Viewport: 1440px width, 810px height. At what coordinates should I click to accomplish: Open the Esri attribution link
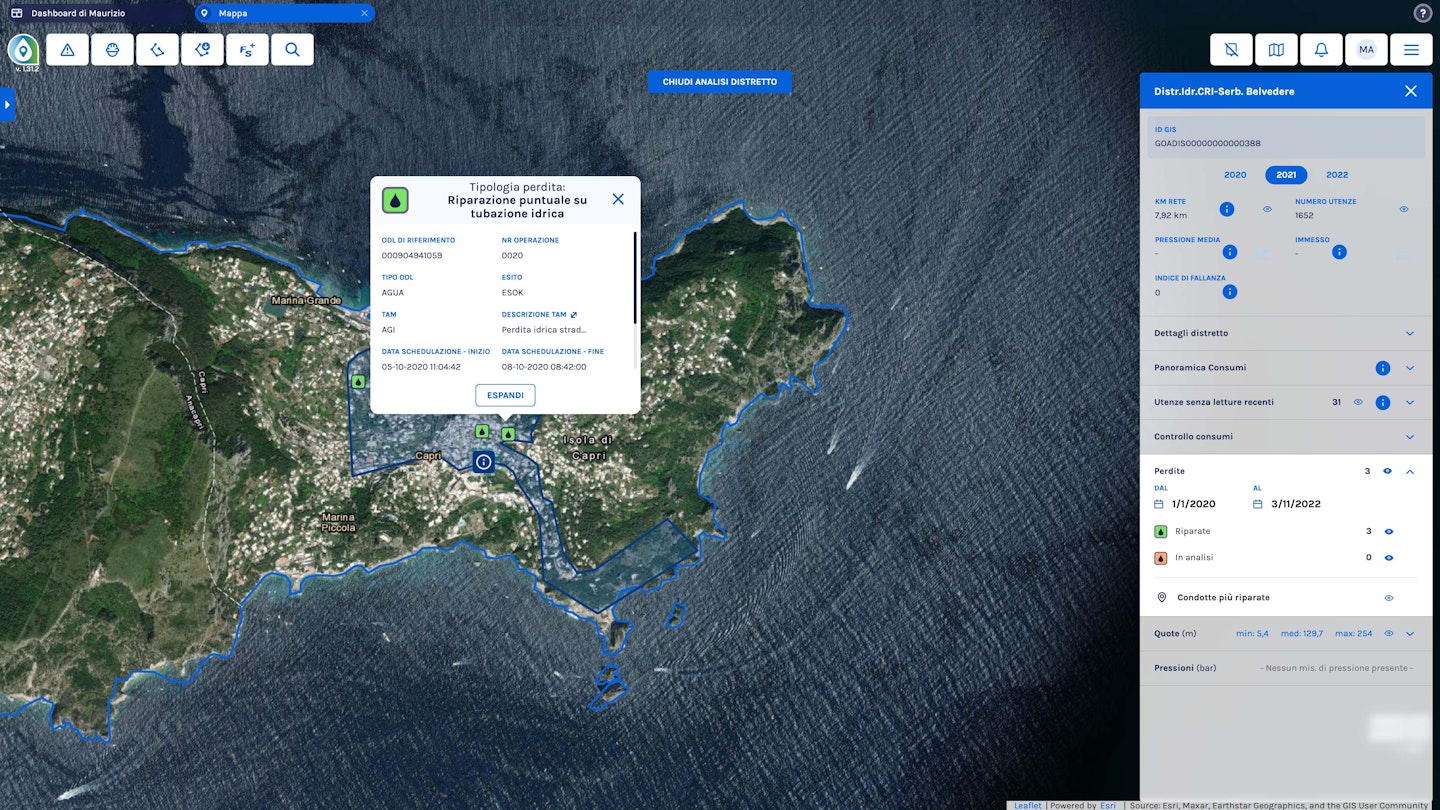[1108, 805]
